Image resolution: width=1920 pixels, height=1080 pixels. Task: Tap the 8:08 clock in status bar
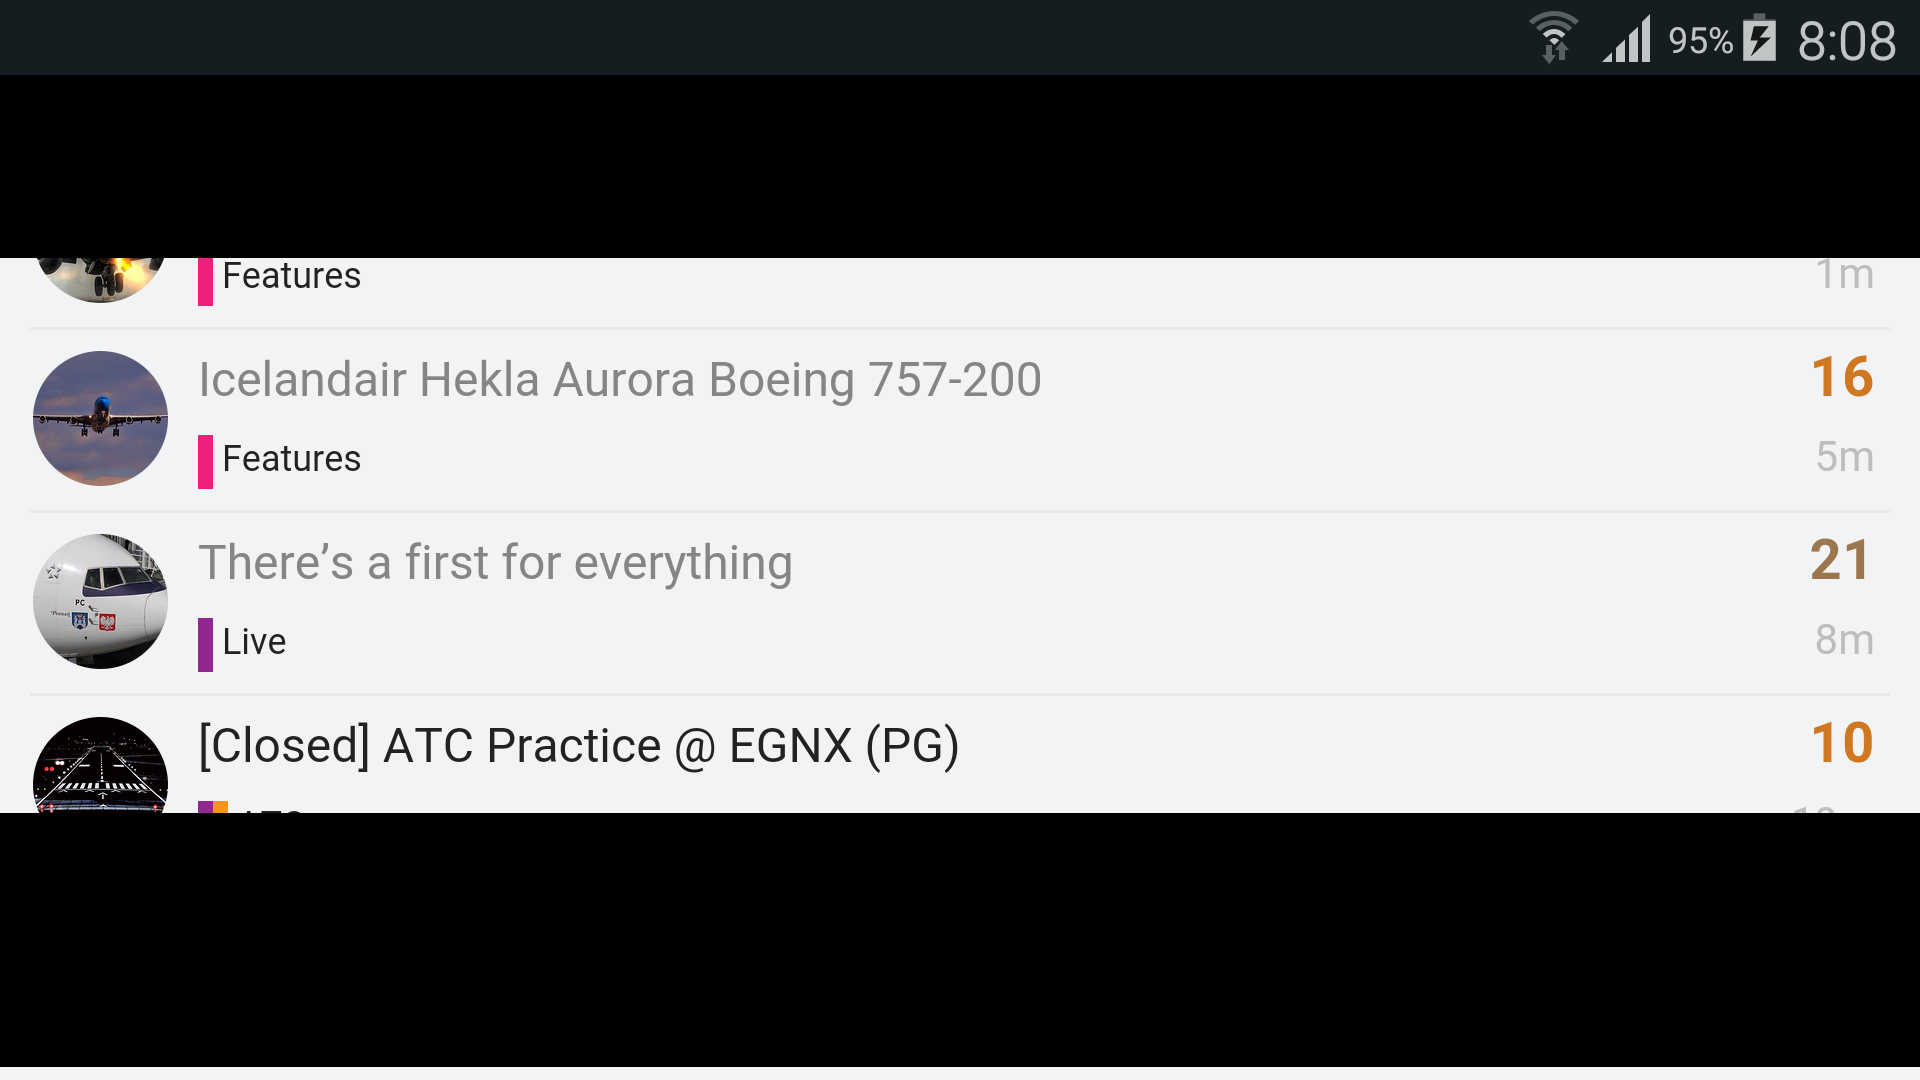click(x=1846, y=42)
